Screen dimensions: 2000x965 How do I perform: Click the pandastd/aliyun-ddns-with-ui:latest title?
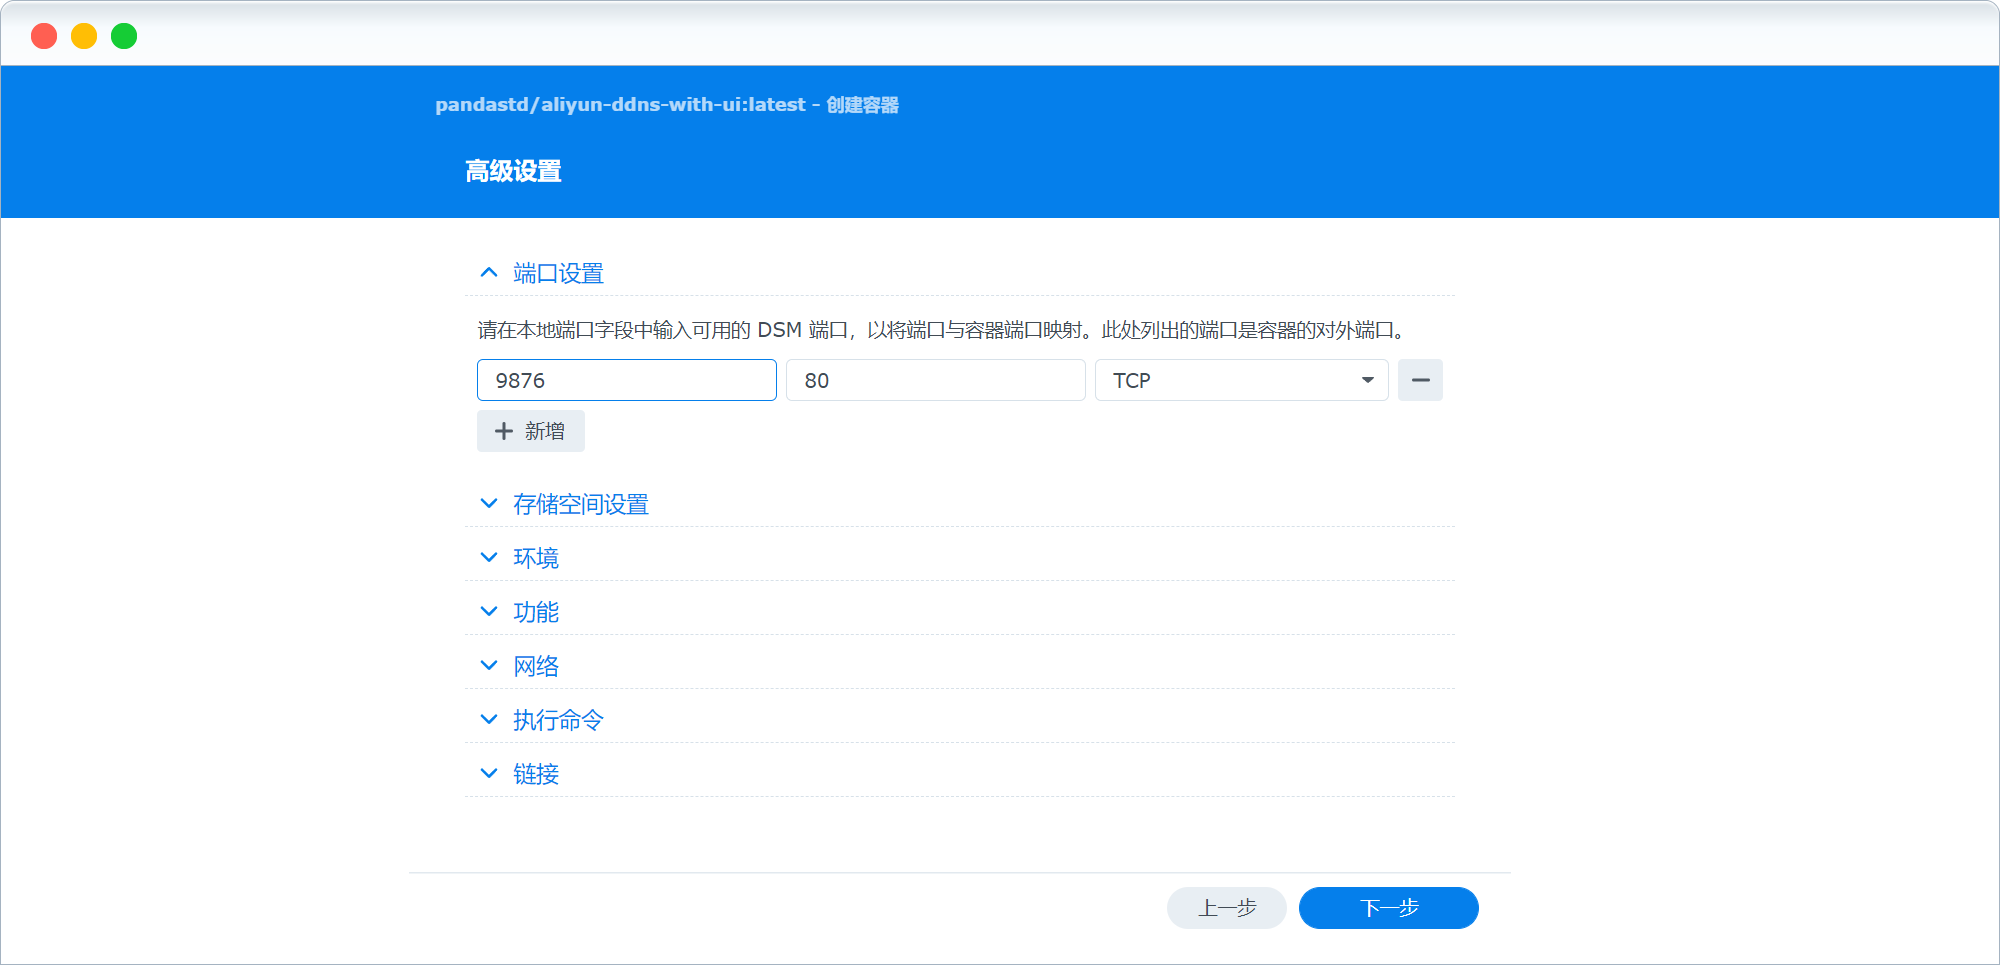click(x=667, y=104)
